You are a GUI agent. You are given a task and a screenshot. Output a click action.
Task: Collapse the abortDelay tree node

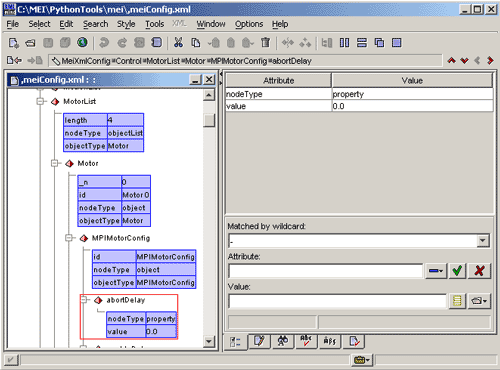(84, 300)
